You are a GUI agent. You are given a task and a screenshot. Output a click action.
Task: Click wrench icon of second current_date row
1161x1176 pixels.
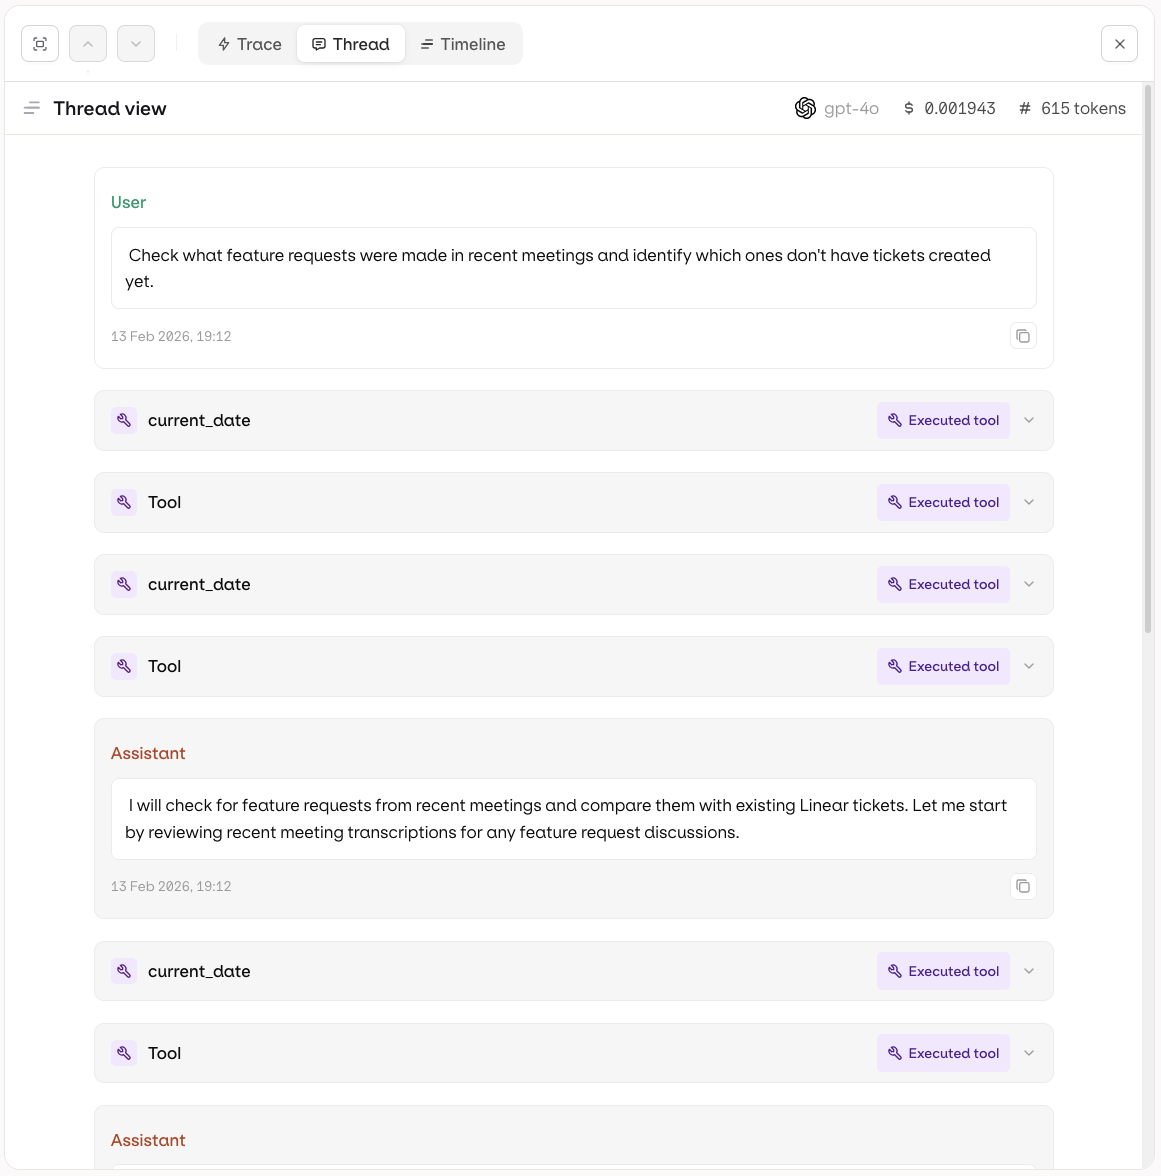pyautogui.click(x=124, y=584)
